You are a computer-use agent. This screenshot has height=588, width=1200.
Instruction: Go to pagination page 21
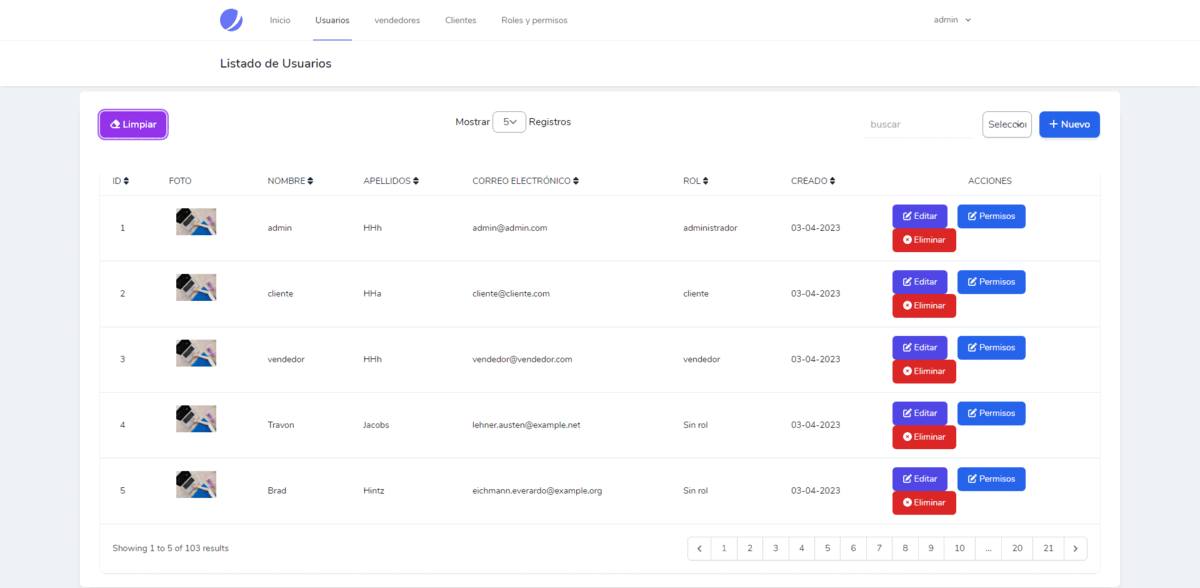1048,548
